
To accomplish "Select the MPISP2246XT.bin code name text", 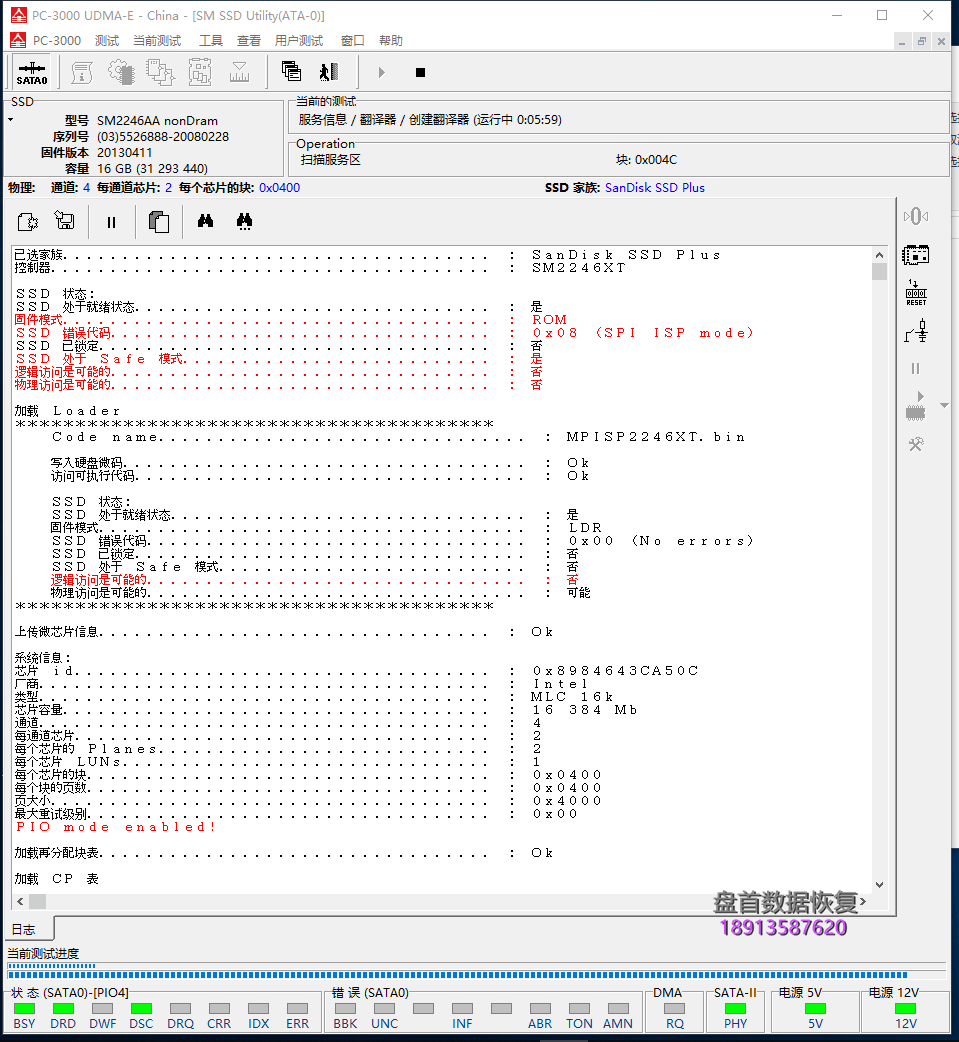I will coord(655,437).
